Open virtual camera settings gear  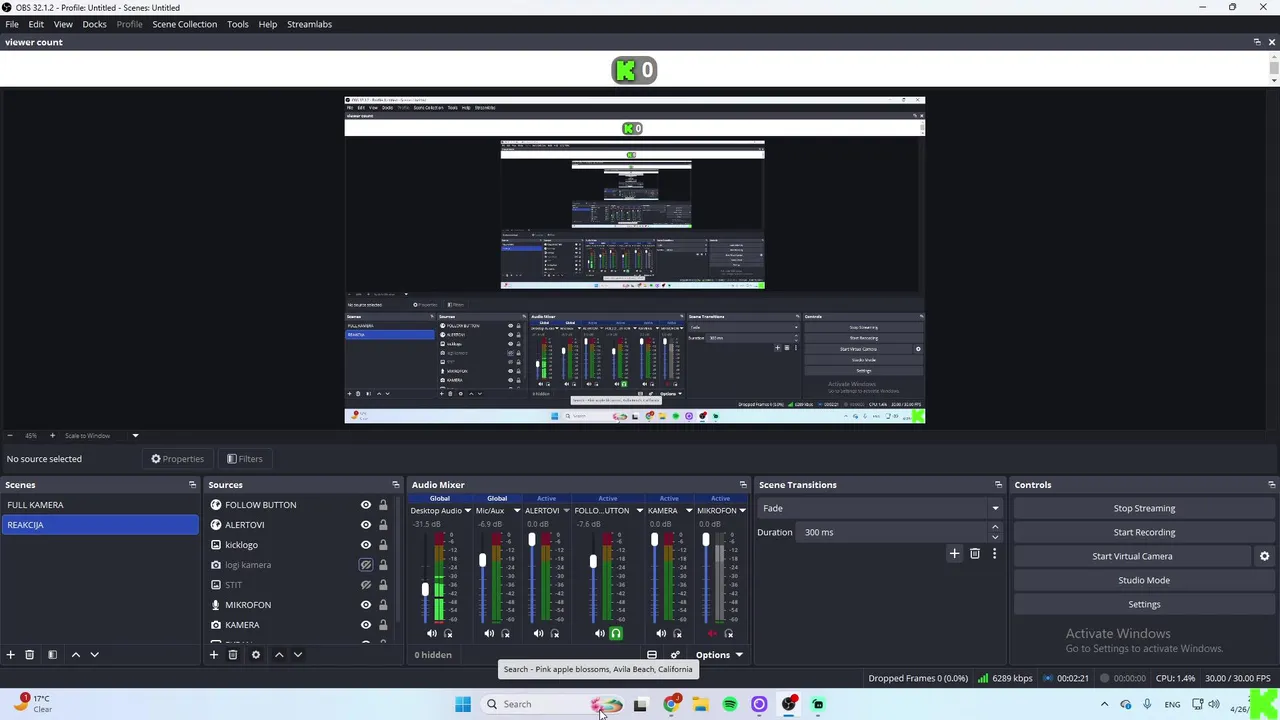tap(1264, 556)
